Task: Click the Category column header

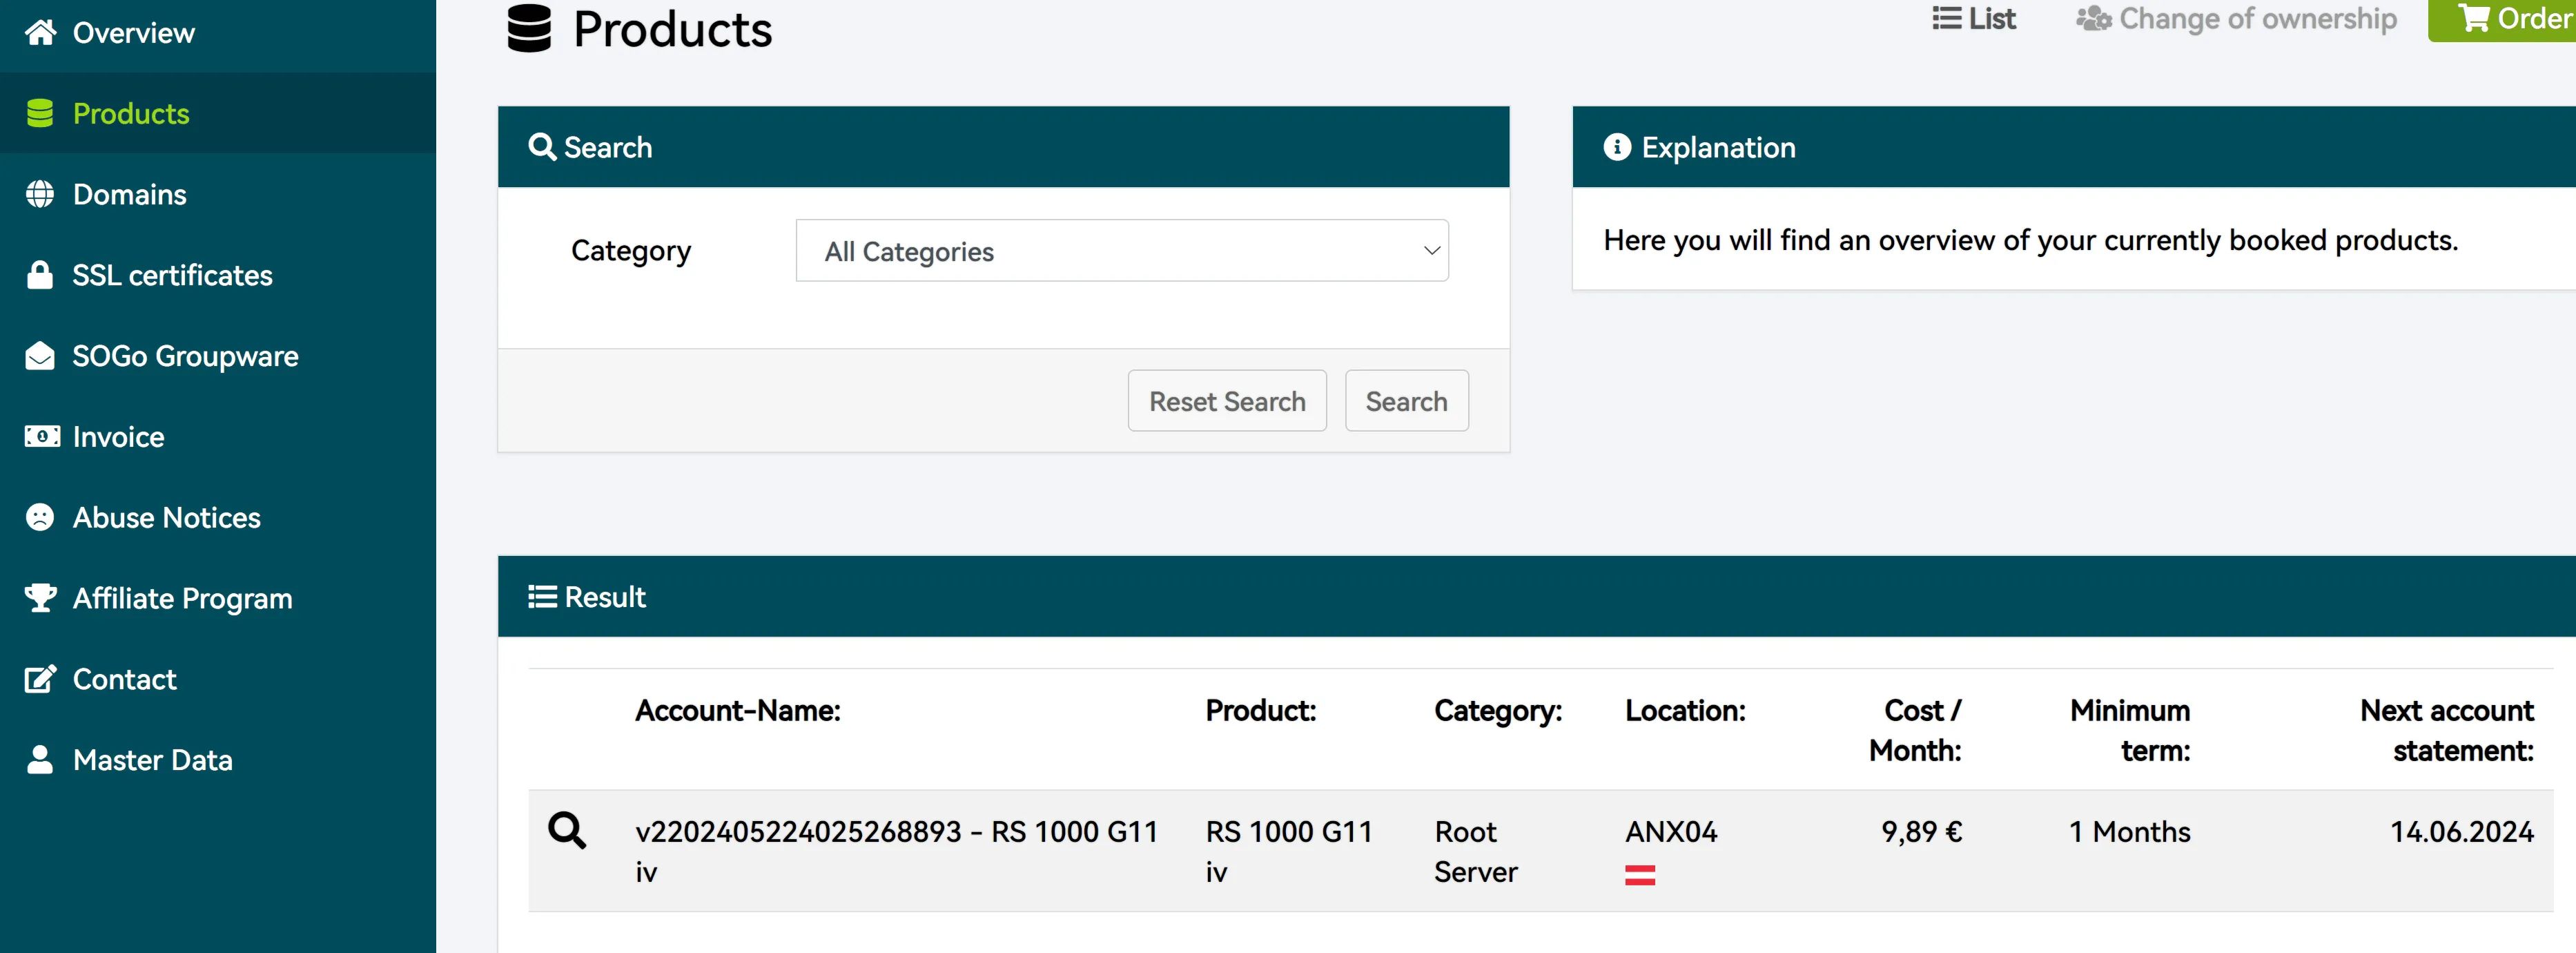Action: click(1498, 711)
